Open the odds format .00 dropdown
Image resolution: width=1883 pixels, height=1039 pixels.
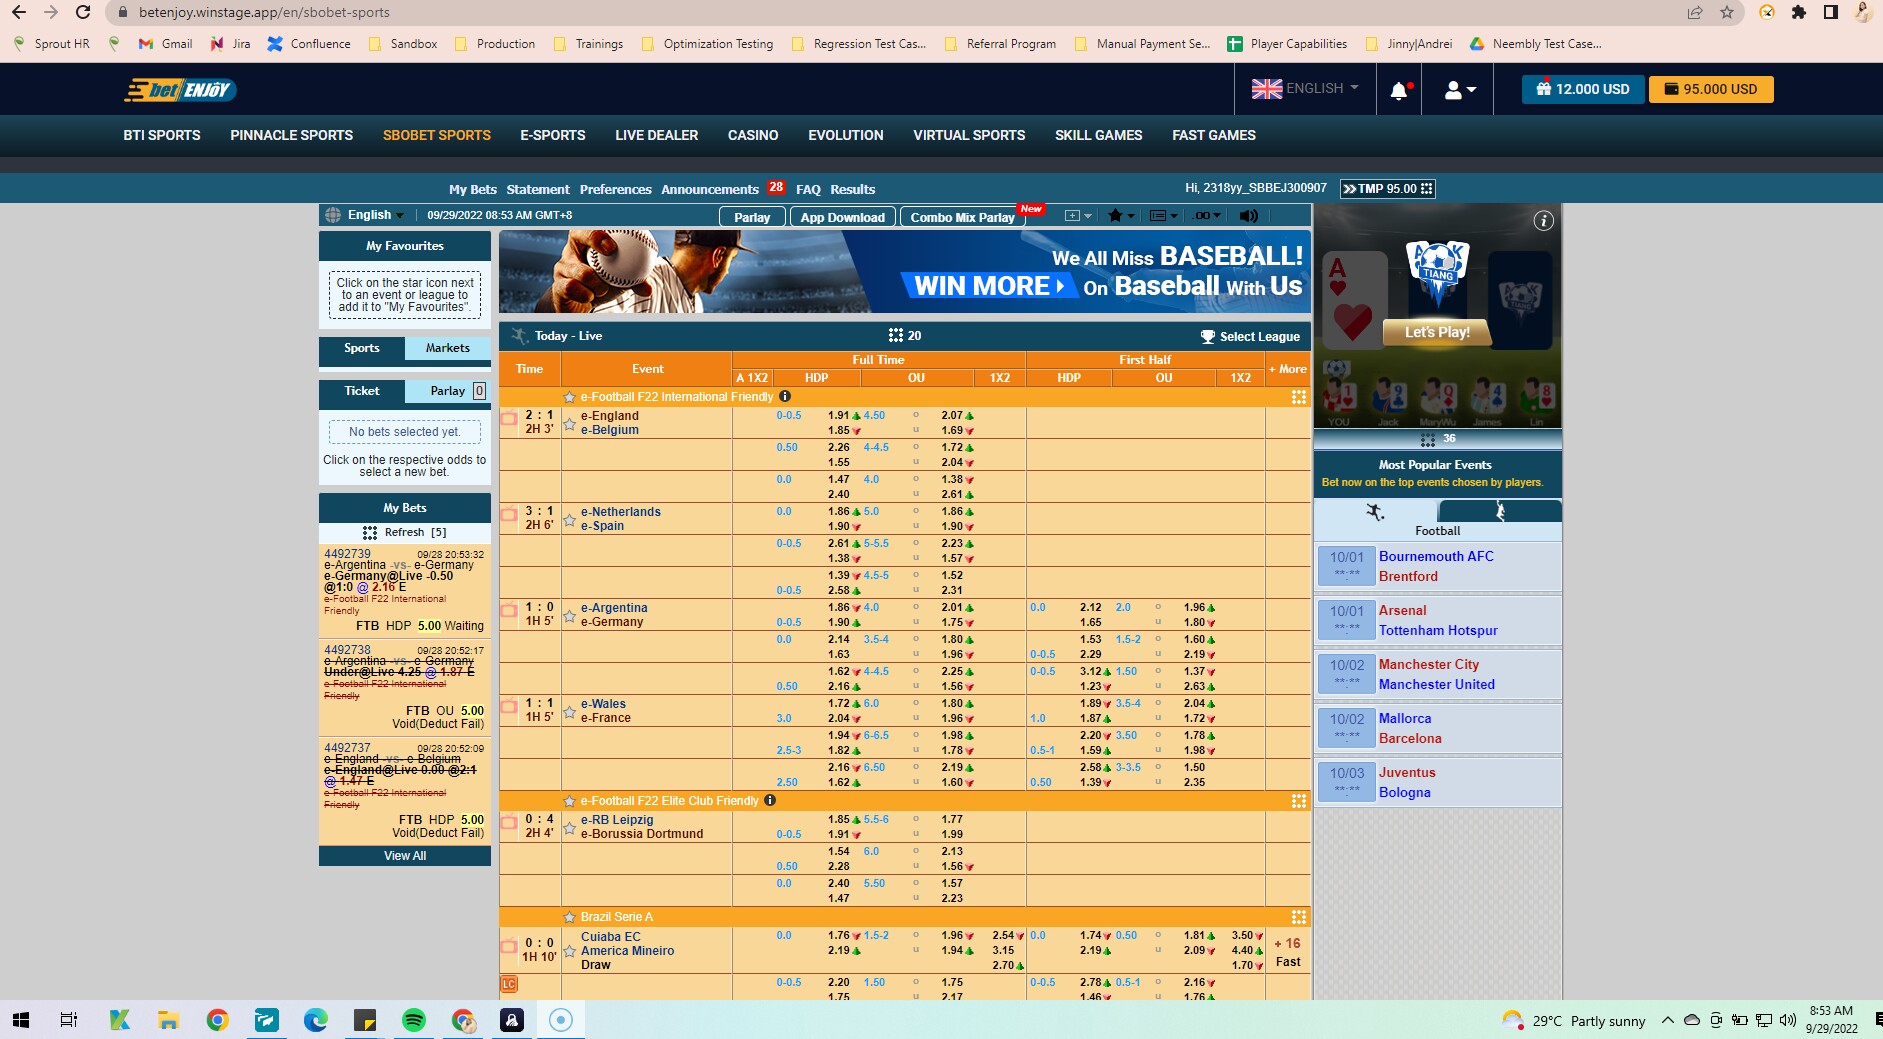1204,215
